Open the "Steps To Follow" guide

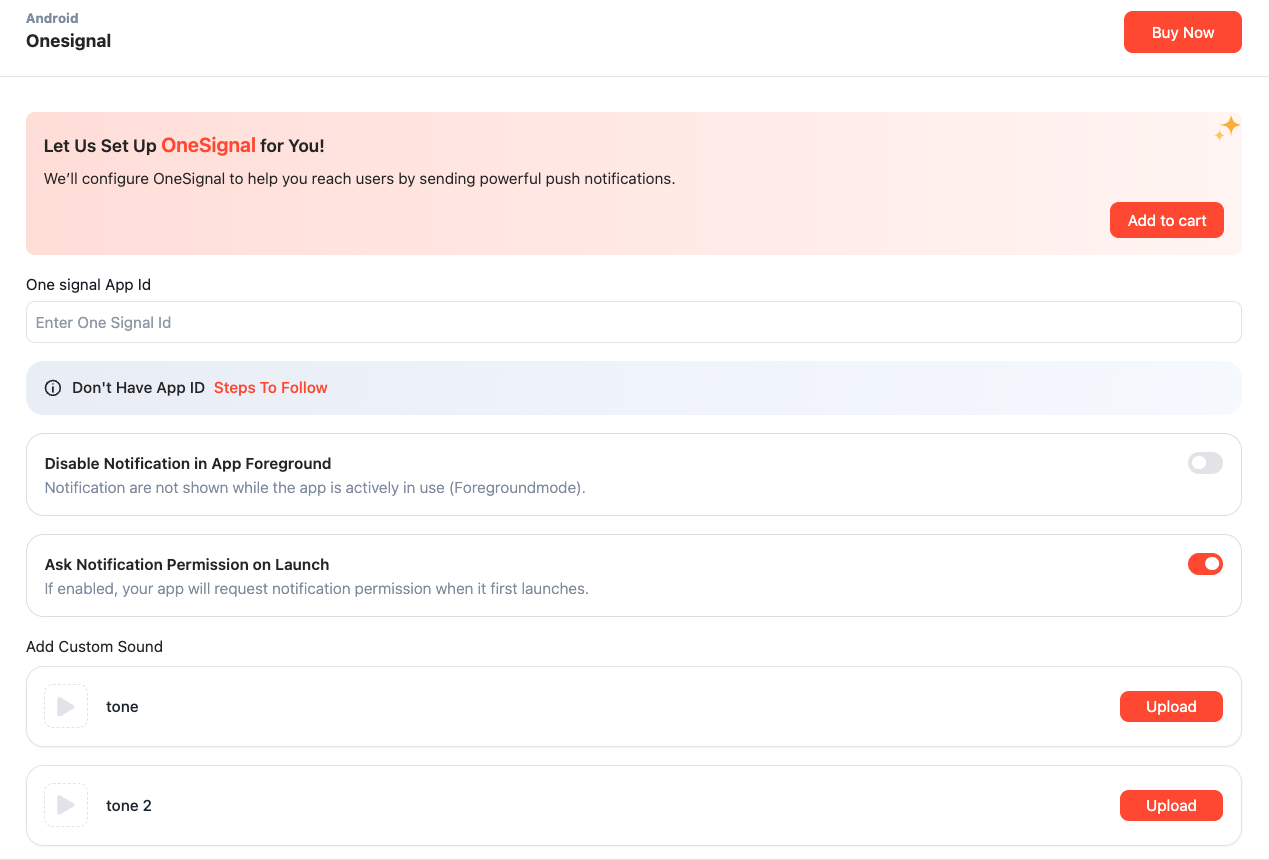point(270,387)
